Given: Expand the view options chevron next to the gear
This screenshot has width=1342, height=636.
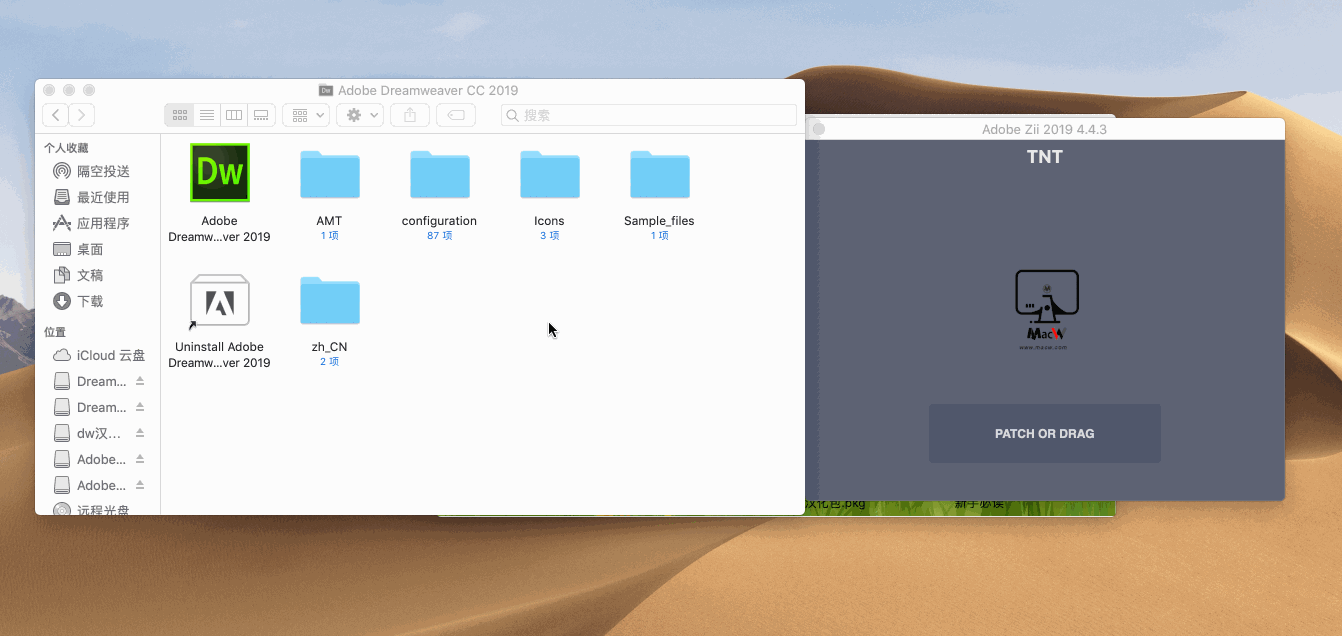Looking at the screenshot, I should (371, 114).
